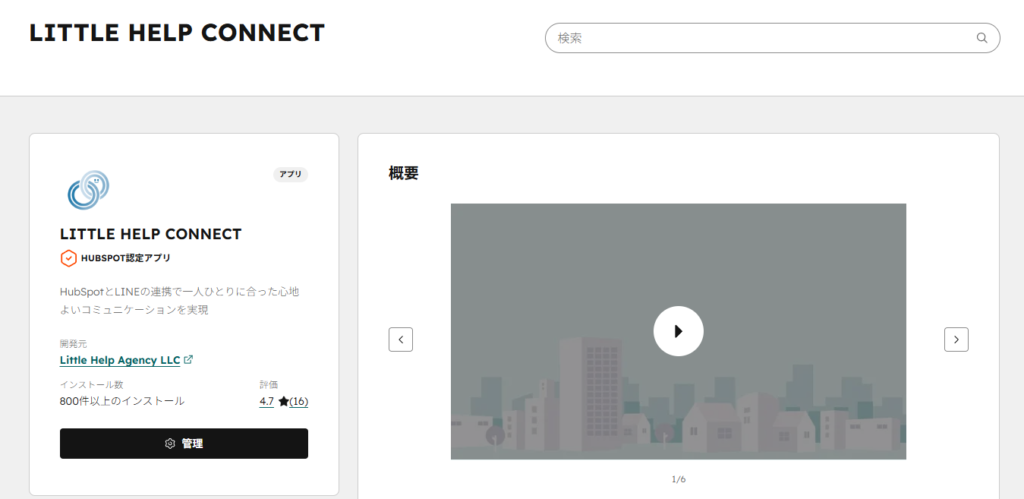The image size is (1024, 499).
Task: Click the インストール数 label
Action: tap(91, 385)
